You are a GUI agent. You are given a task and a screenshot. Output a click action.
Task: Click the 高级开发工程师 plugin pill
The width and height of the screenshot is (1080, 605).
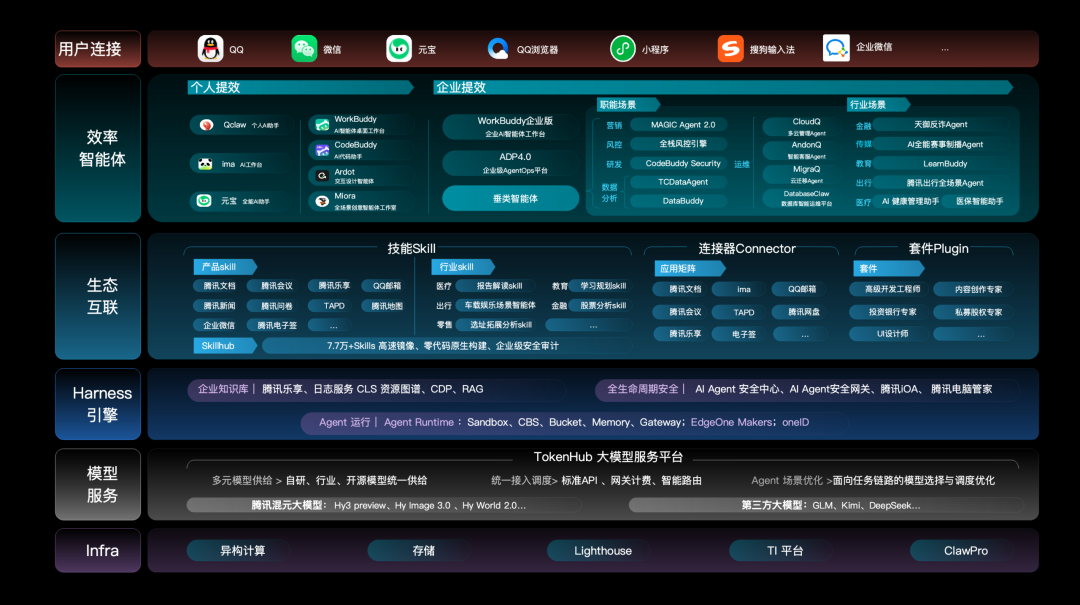pos(891,289)
